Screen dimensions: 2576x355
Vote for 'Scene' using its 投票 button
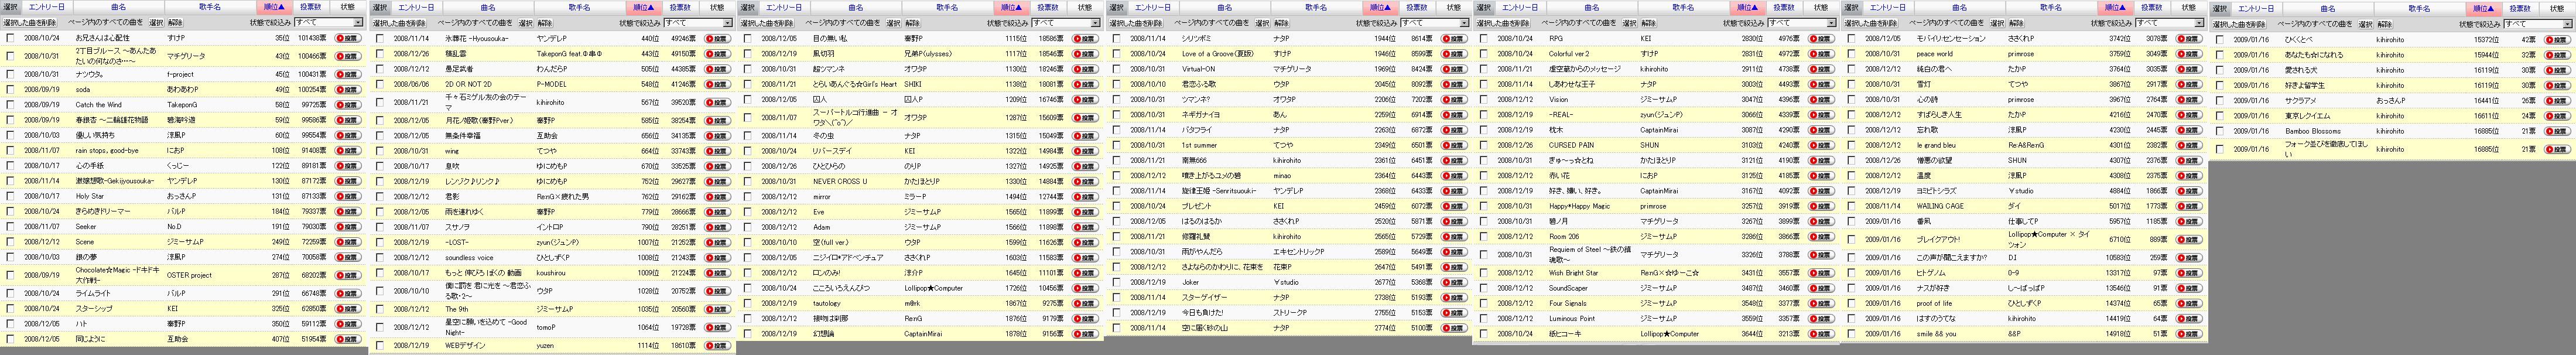tap(347, 242)
